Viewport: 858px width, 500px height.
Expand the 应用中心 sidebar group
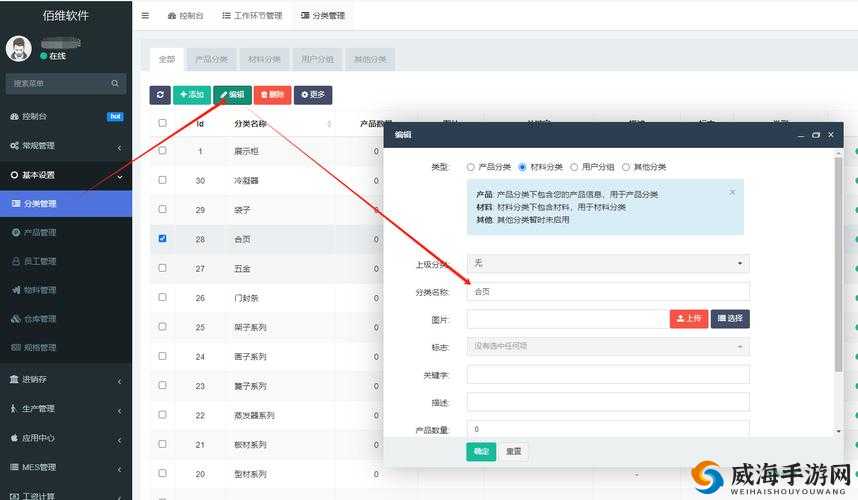point(66,438)
